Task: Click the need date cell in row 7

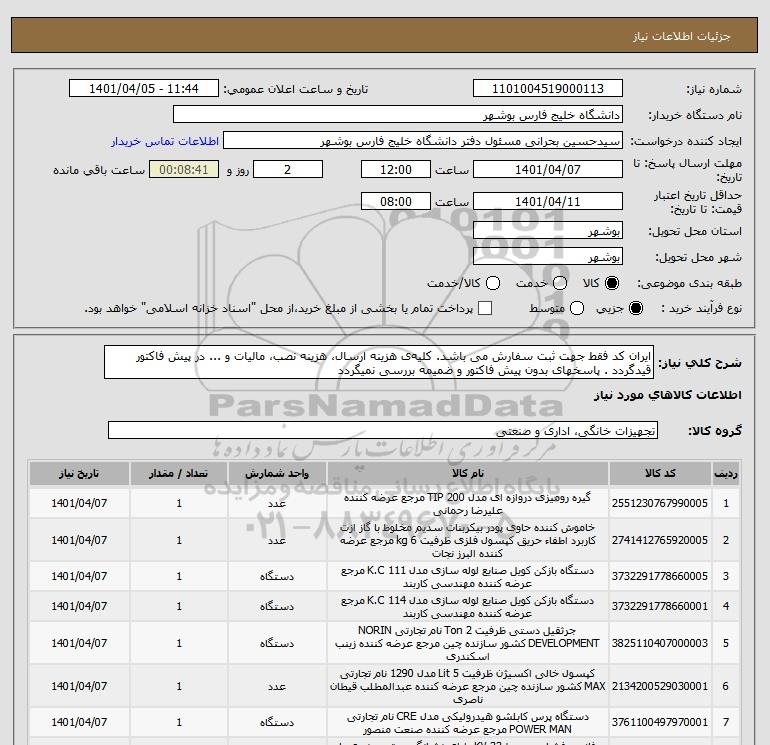Action: [x=79, y=722]
